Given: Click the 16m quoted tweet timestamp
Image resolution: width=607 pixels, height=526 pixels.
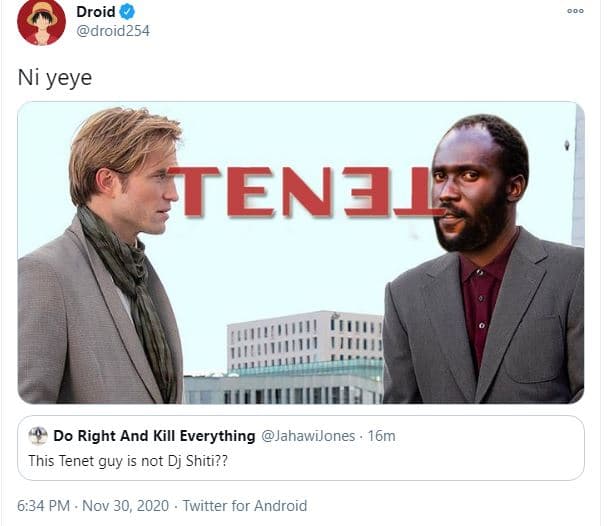Looking at the screenshot, I should point(381,436).
